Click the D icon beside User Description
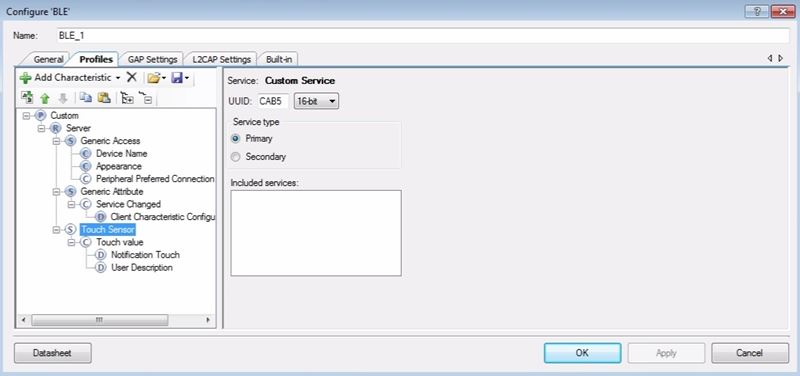 (102, 267)
